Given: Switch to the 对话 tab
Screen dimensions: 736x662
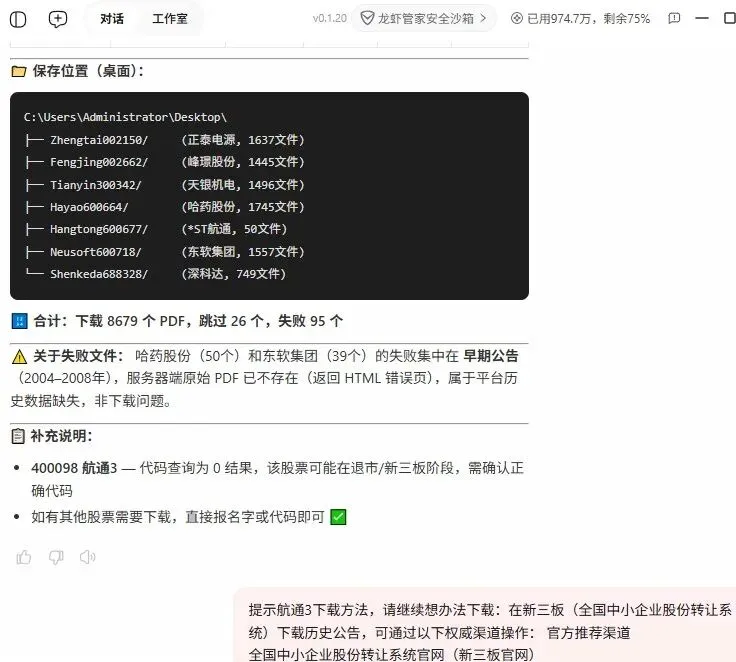Looking at the screenshot, I should tap(112, 19).
